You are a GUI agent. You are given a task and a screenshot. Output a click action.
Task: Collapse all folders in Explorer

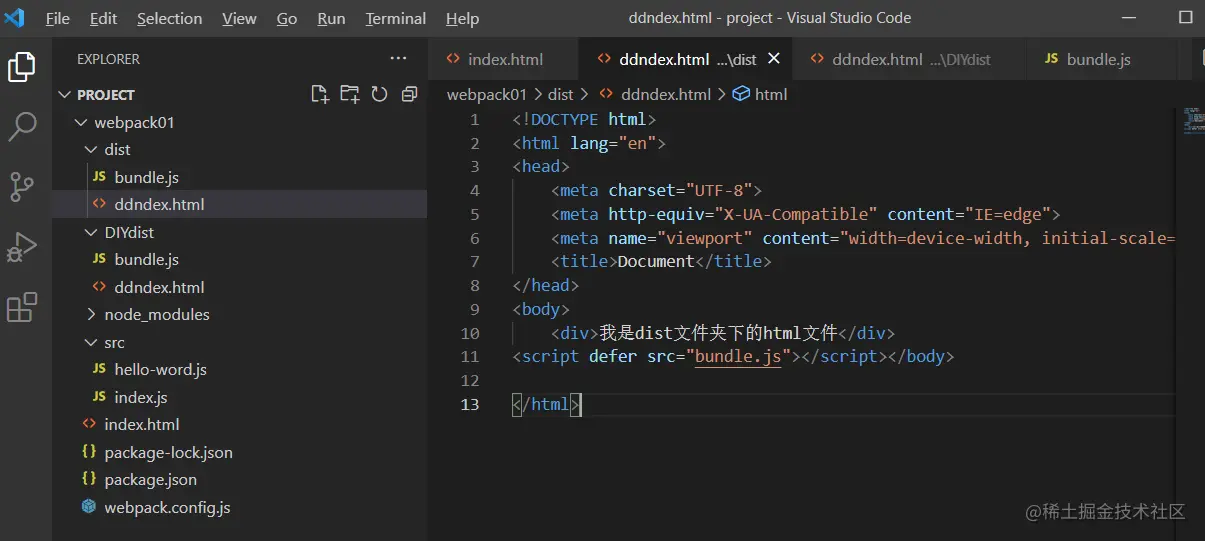click(x=409, y=94)
